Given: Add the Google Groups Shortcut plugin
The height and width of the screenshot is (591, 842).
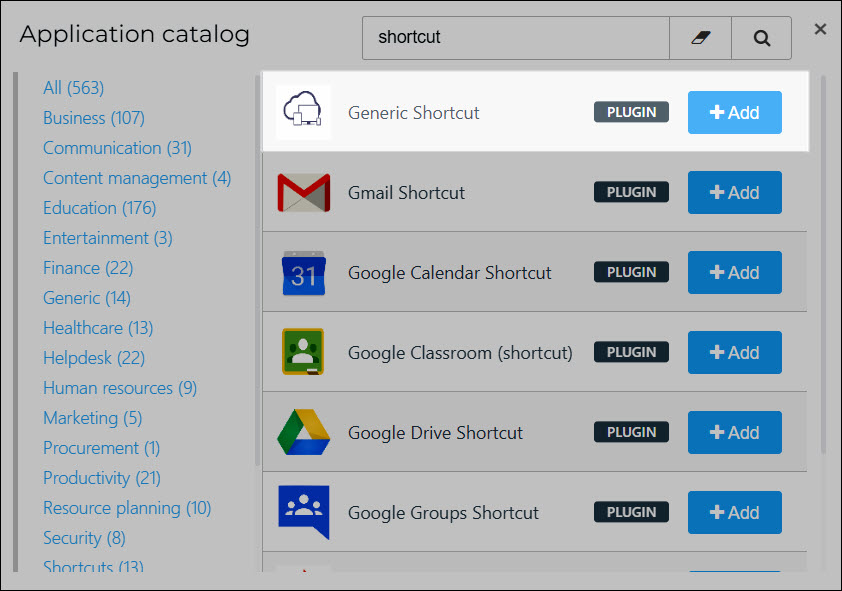Looking at the screenshot, I should click(735, 512).
